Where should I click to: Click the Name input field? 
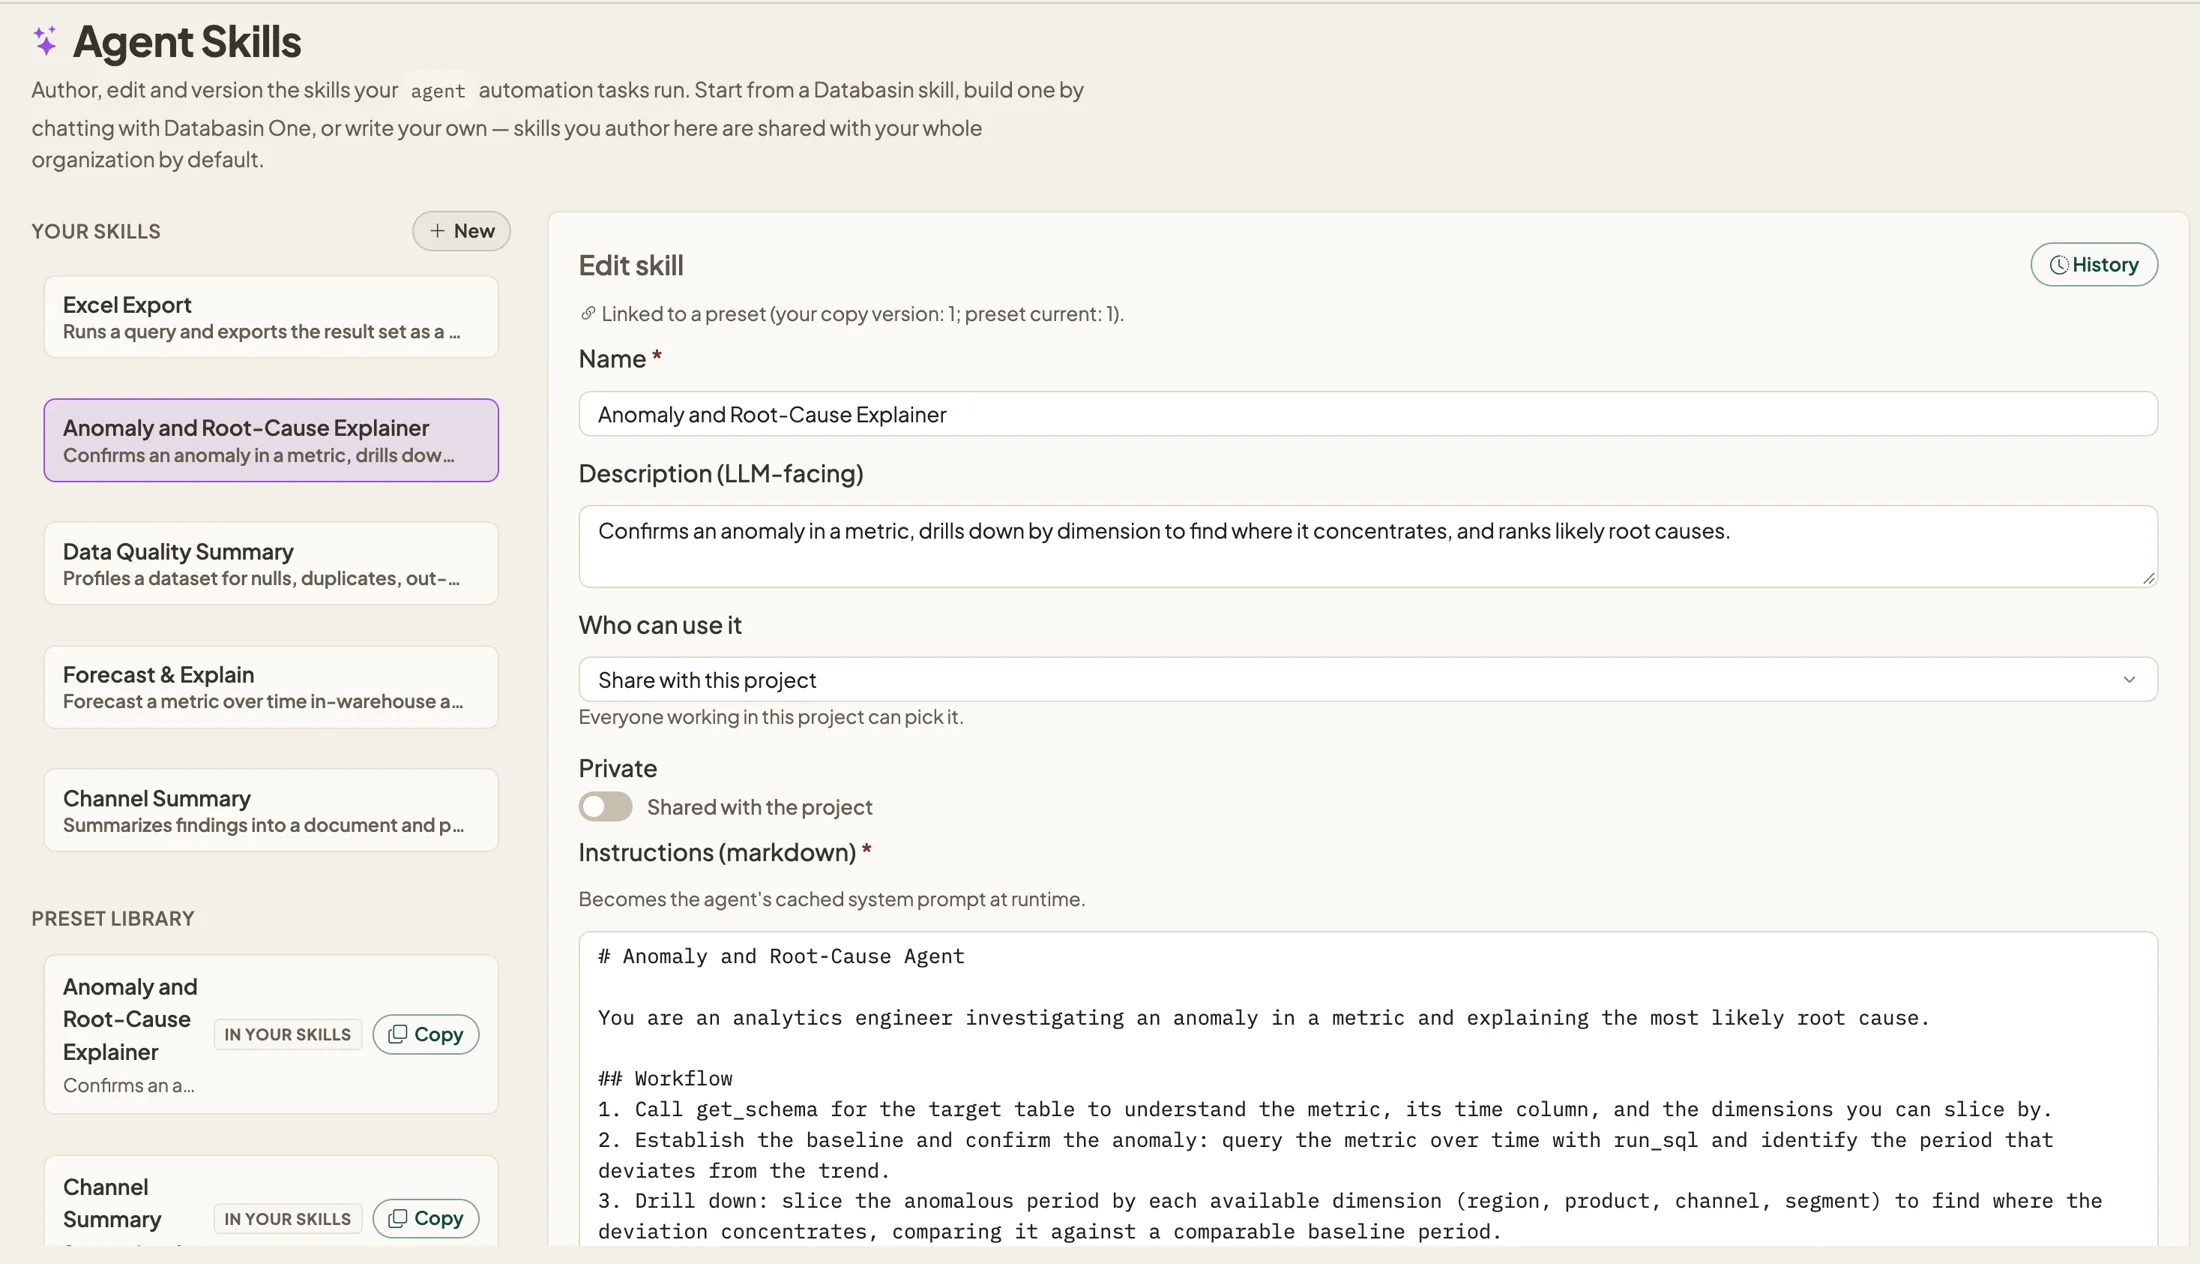pos(1368,414)
